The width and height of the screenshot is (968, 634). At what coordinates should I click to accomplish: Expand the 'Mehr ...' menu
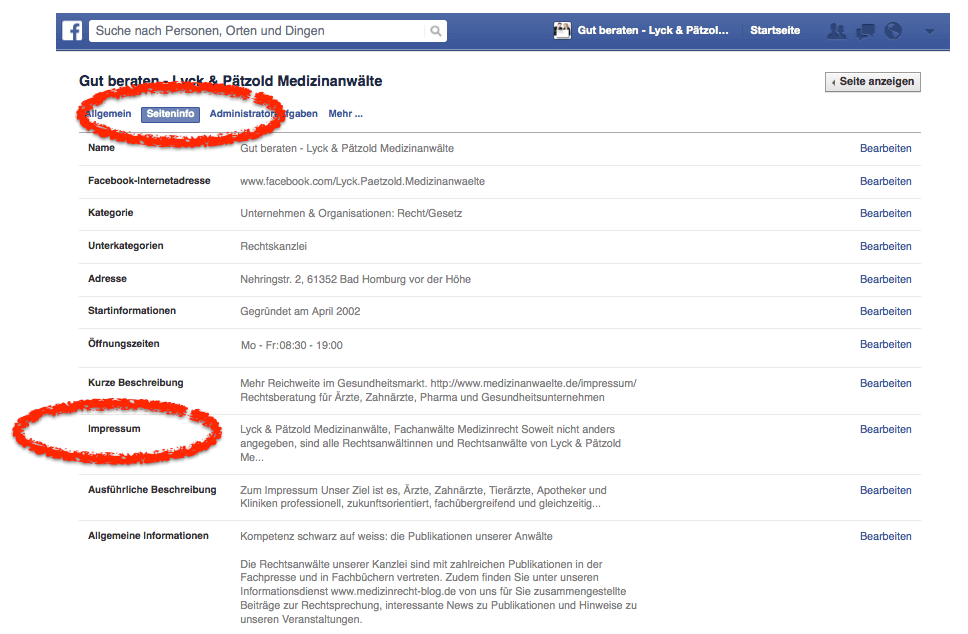click(346, 114)
